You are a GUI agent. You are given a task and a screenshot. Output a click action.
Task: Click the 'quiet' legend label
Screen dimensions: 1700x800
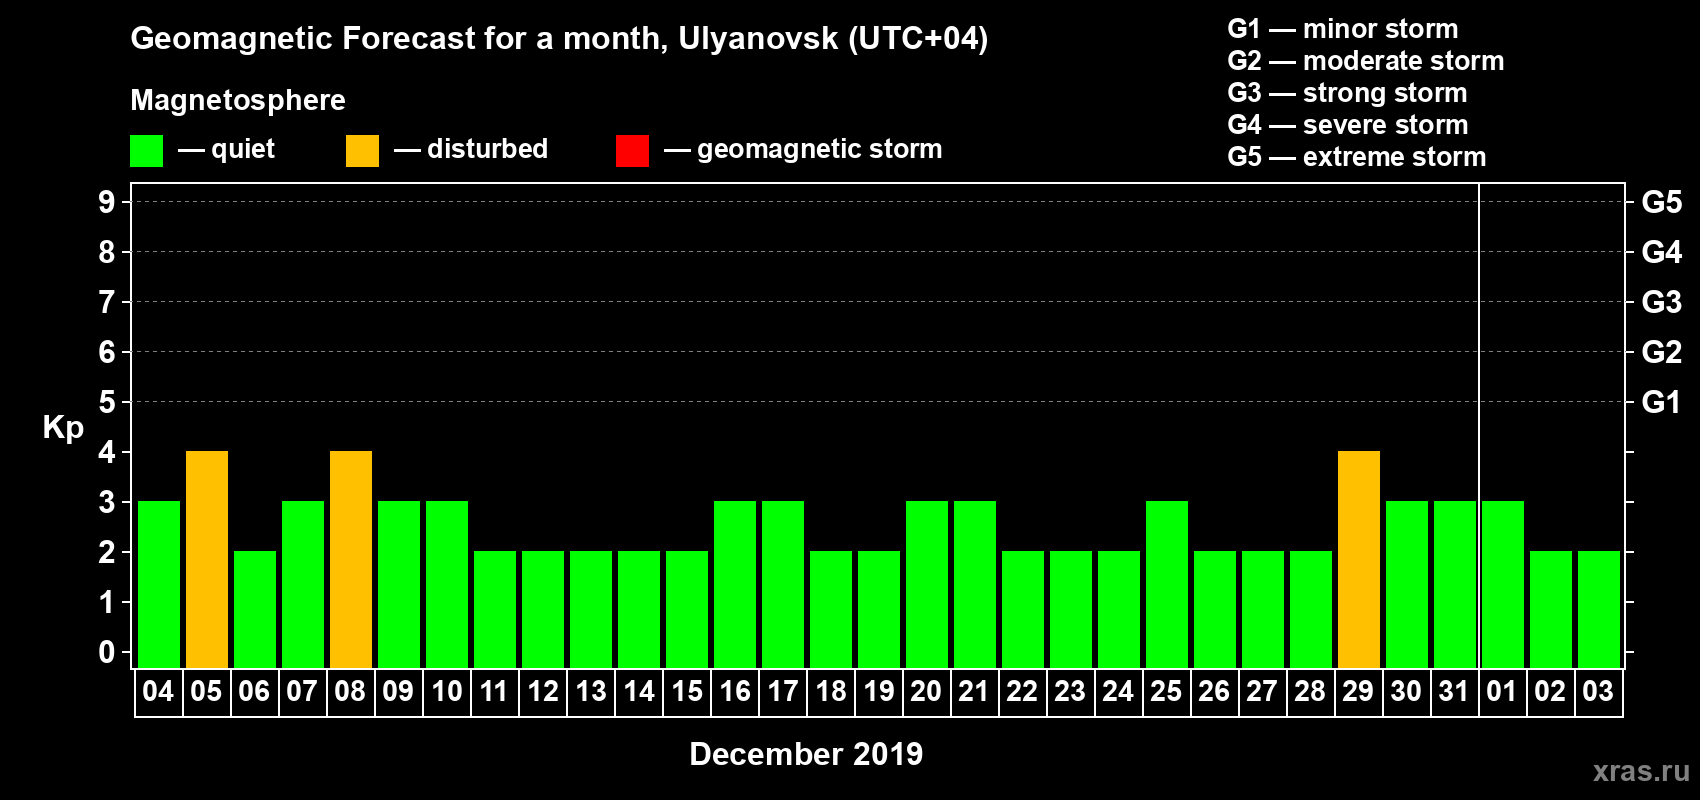click(243, 149)
